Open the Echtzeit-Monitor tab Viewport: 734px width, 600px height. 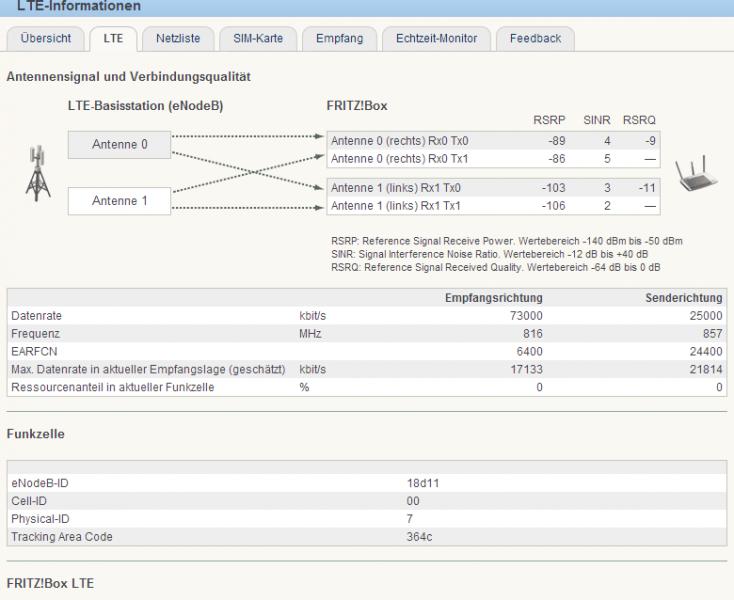436,38
